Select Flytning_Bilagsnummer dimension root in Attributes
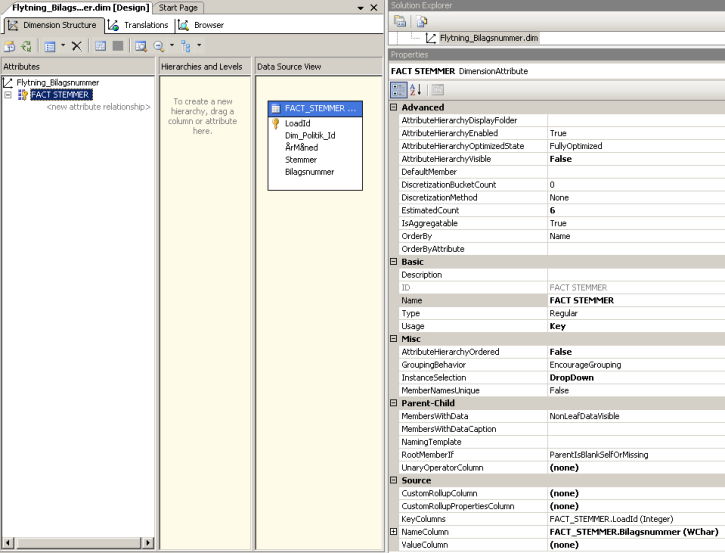 57,82
